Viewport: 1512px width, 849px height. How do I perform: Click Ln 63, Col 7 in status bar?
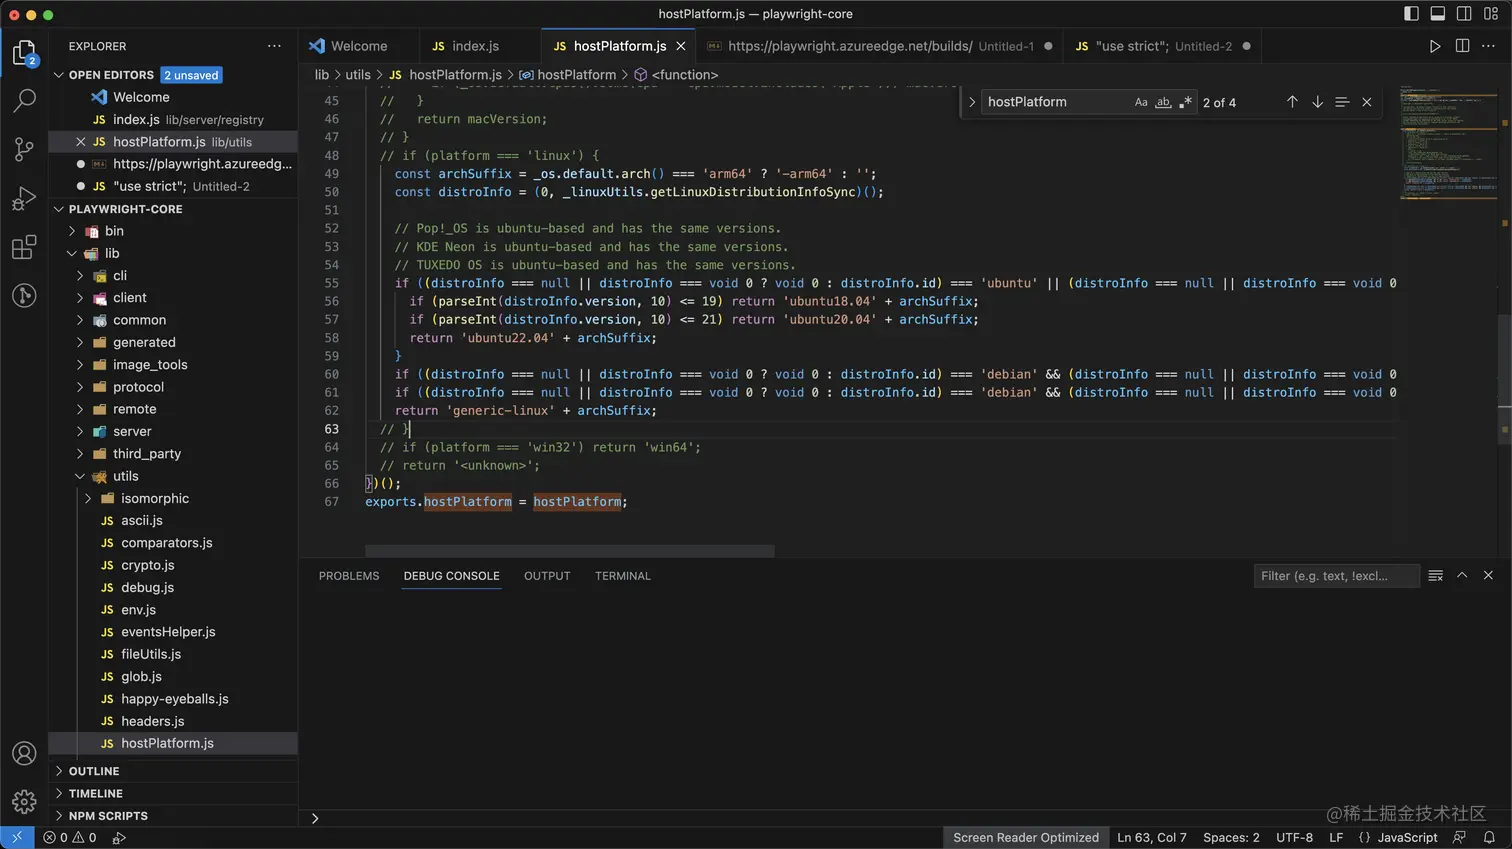[1152, 838]
